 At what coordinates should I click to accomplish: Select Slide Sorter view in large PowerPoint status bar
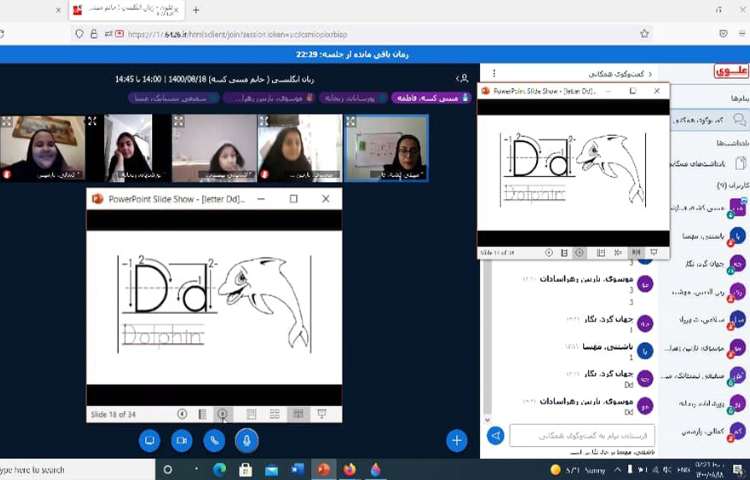click(x=275, y=414)
